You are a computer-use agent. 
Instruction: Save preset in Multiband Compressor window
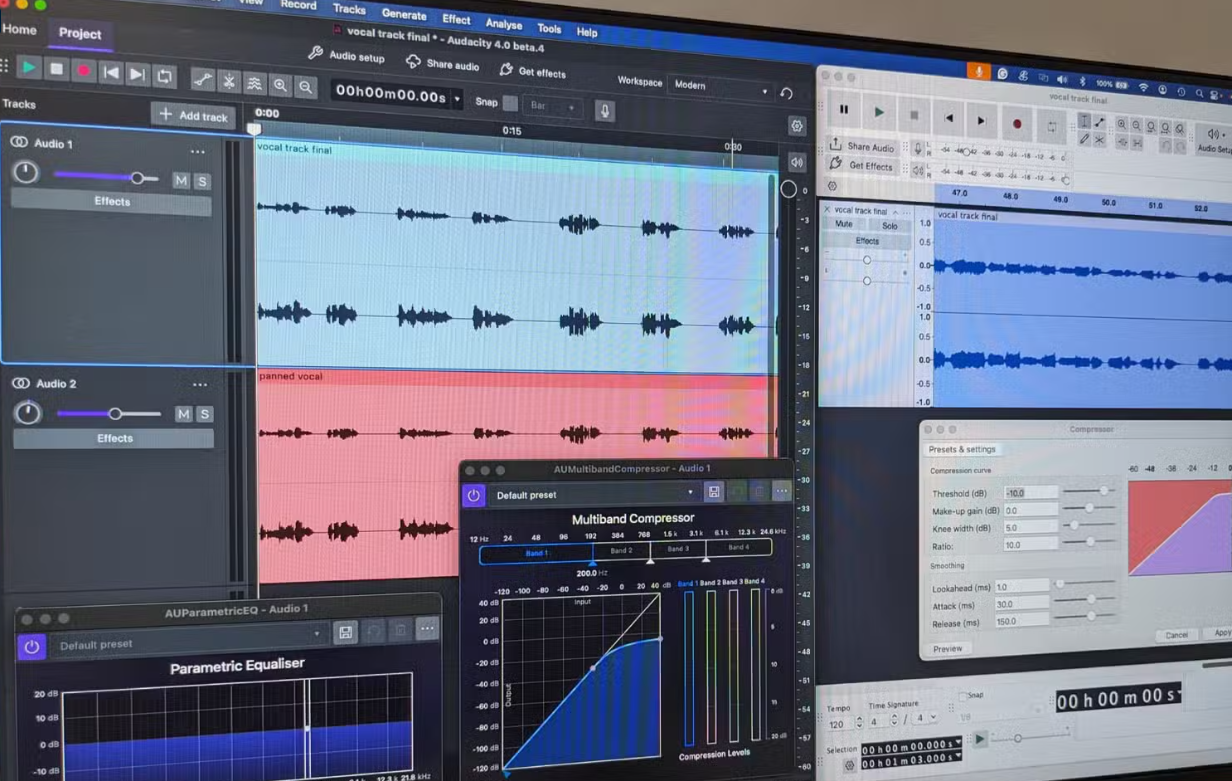click(x=714, y=492)
